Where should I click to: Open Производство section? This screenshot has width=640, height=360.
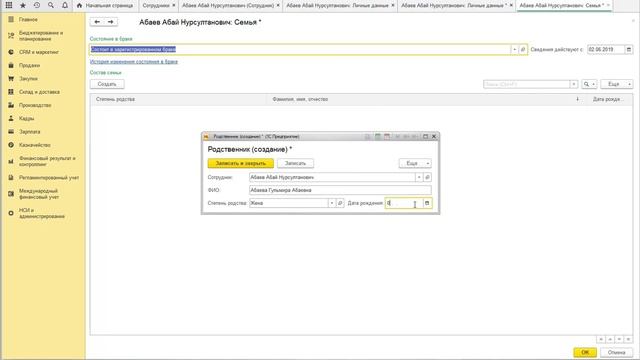35,105
